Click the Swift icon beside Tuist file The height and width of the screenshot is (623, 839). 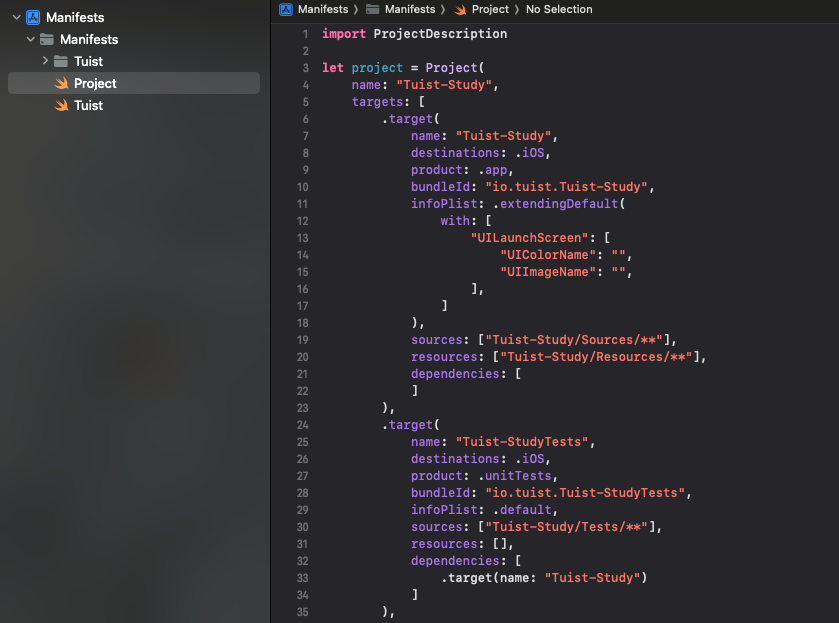tap(62, 105)
